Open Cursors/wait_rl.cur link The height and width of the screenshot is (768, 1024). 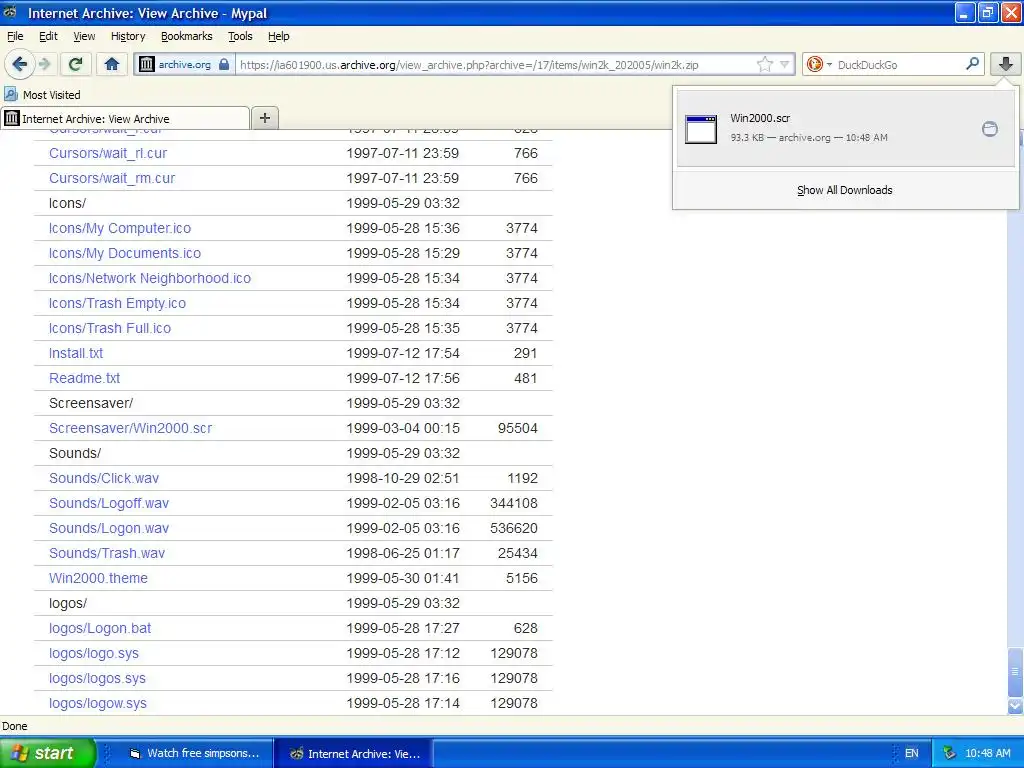click(108, 153)
